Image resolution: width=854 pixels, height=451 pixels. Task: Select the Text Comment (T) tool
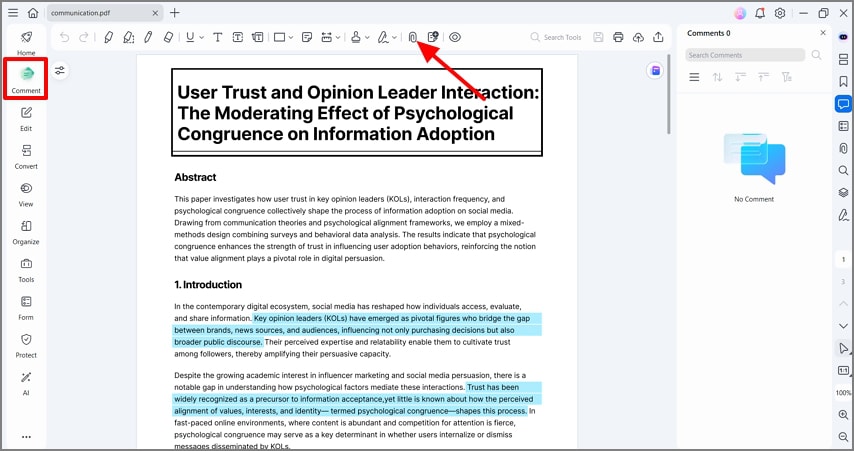(x=217, y=37)
